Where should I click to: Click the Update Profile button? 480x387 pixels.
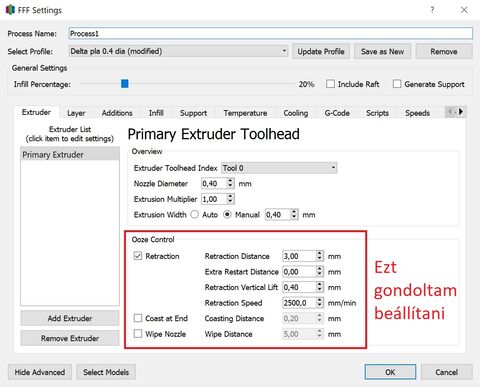click(x=321, y=51)
